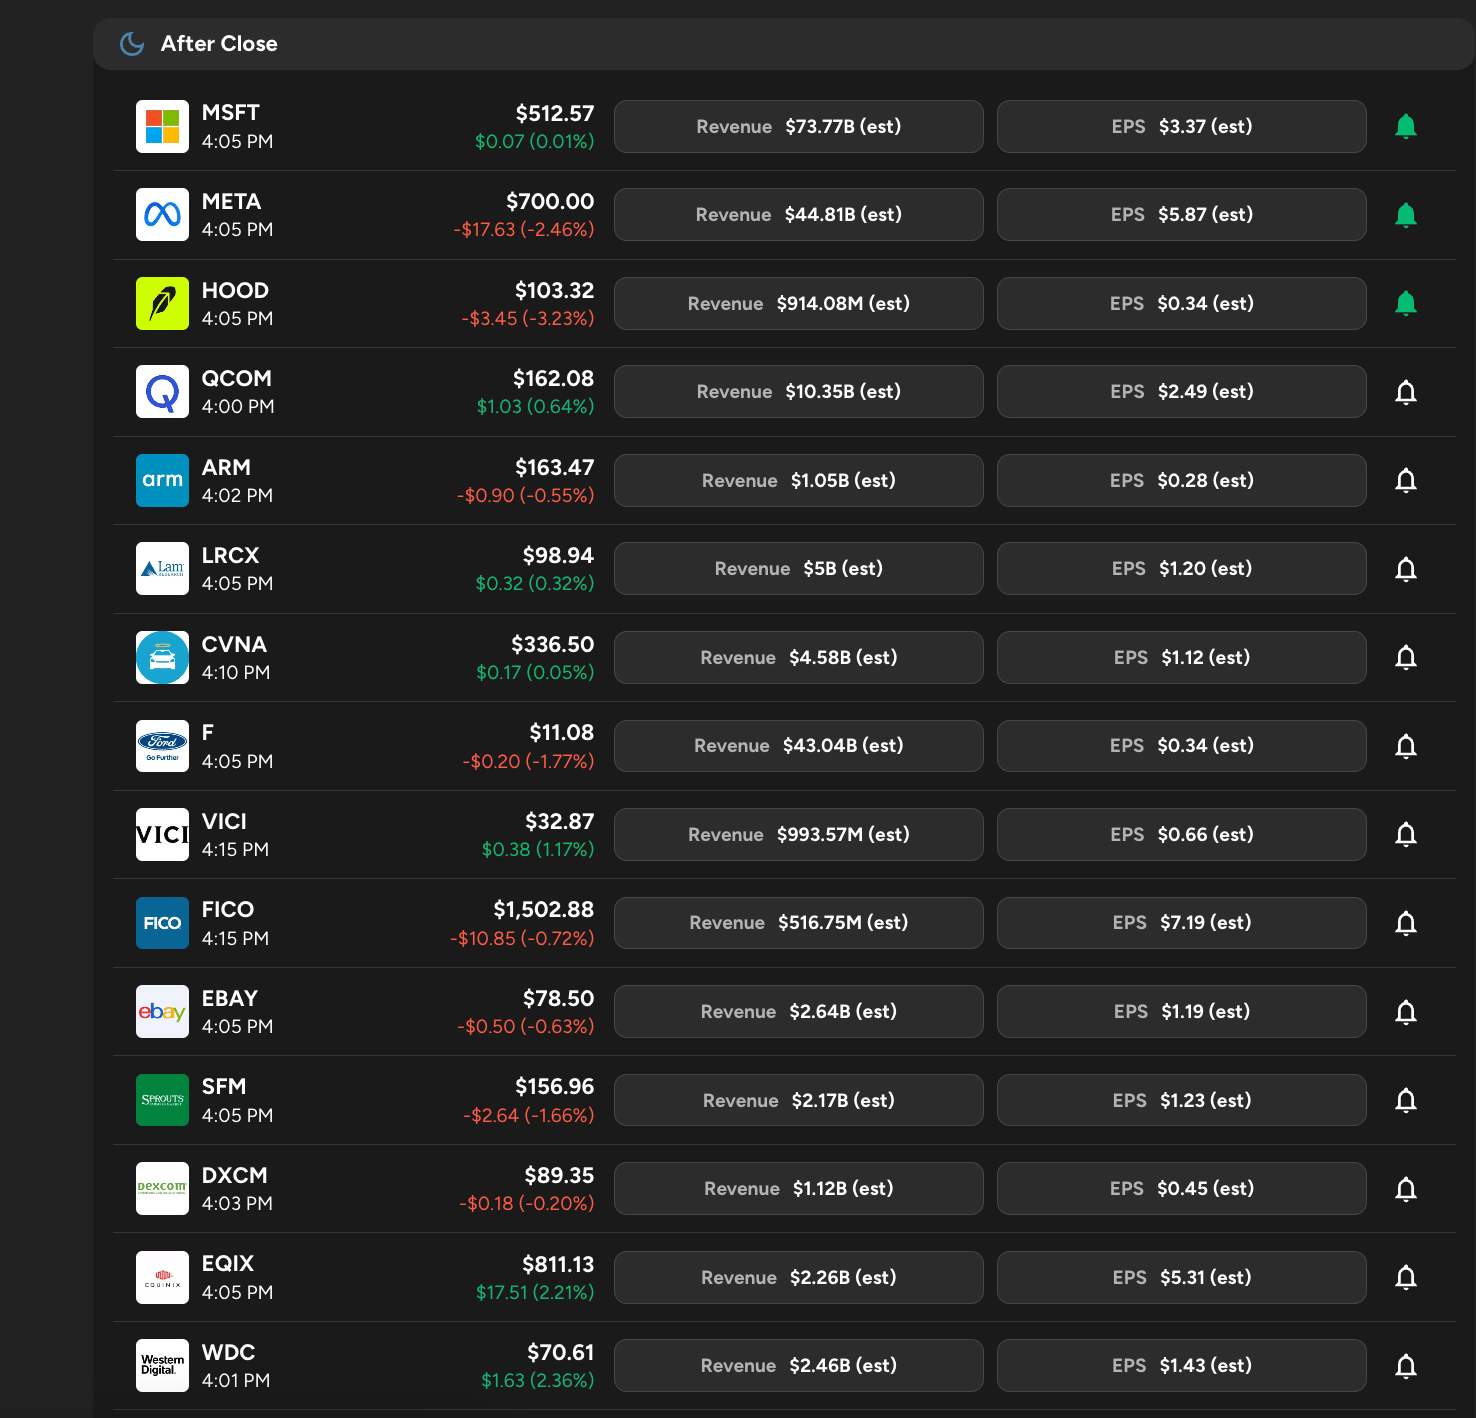
Task: Click the Equinix logo icon
Action: pyautogui.click(x=162, y=1277)
